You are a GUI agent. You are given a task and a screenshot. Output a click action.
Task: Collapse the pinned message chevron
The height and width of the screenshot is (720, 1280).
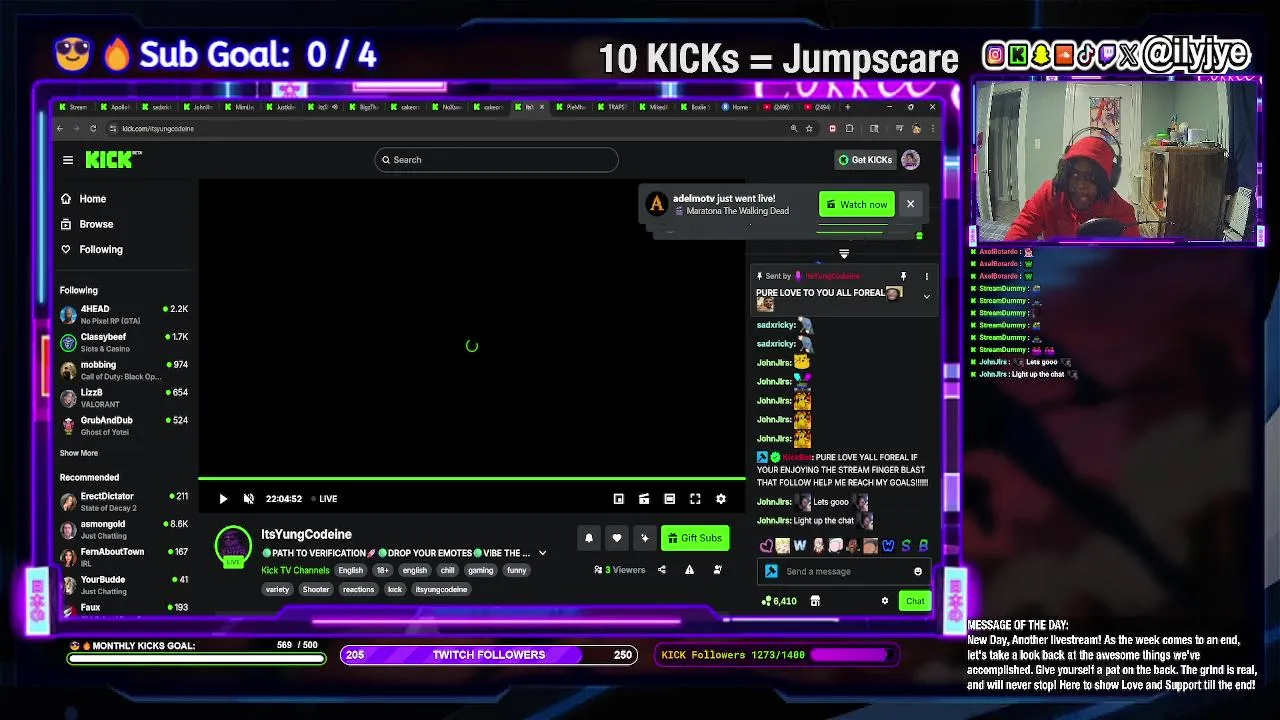pos(926,296)
